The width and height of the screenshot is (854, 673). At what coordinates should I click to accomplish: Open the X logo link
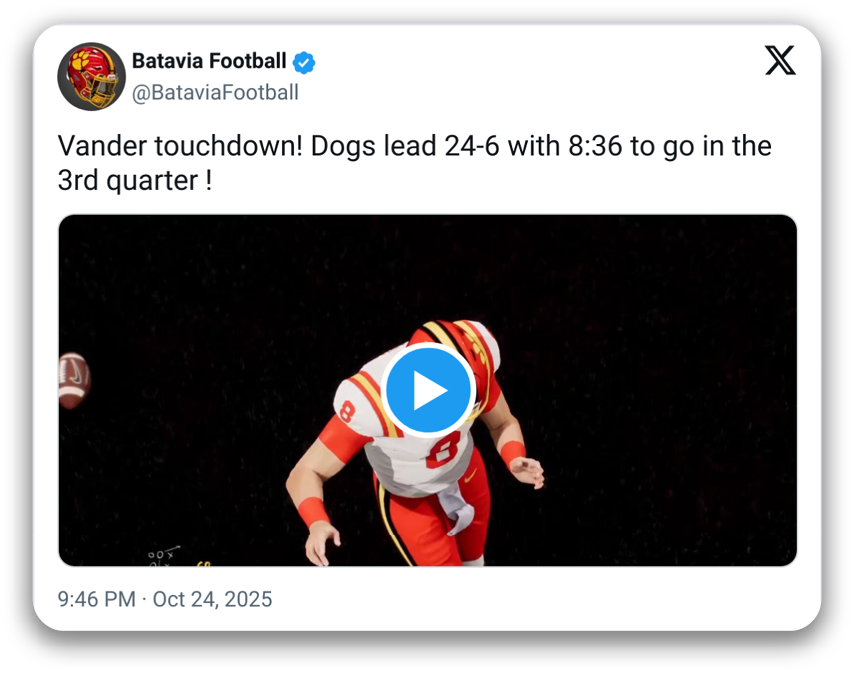780,62
